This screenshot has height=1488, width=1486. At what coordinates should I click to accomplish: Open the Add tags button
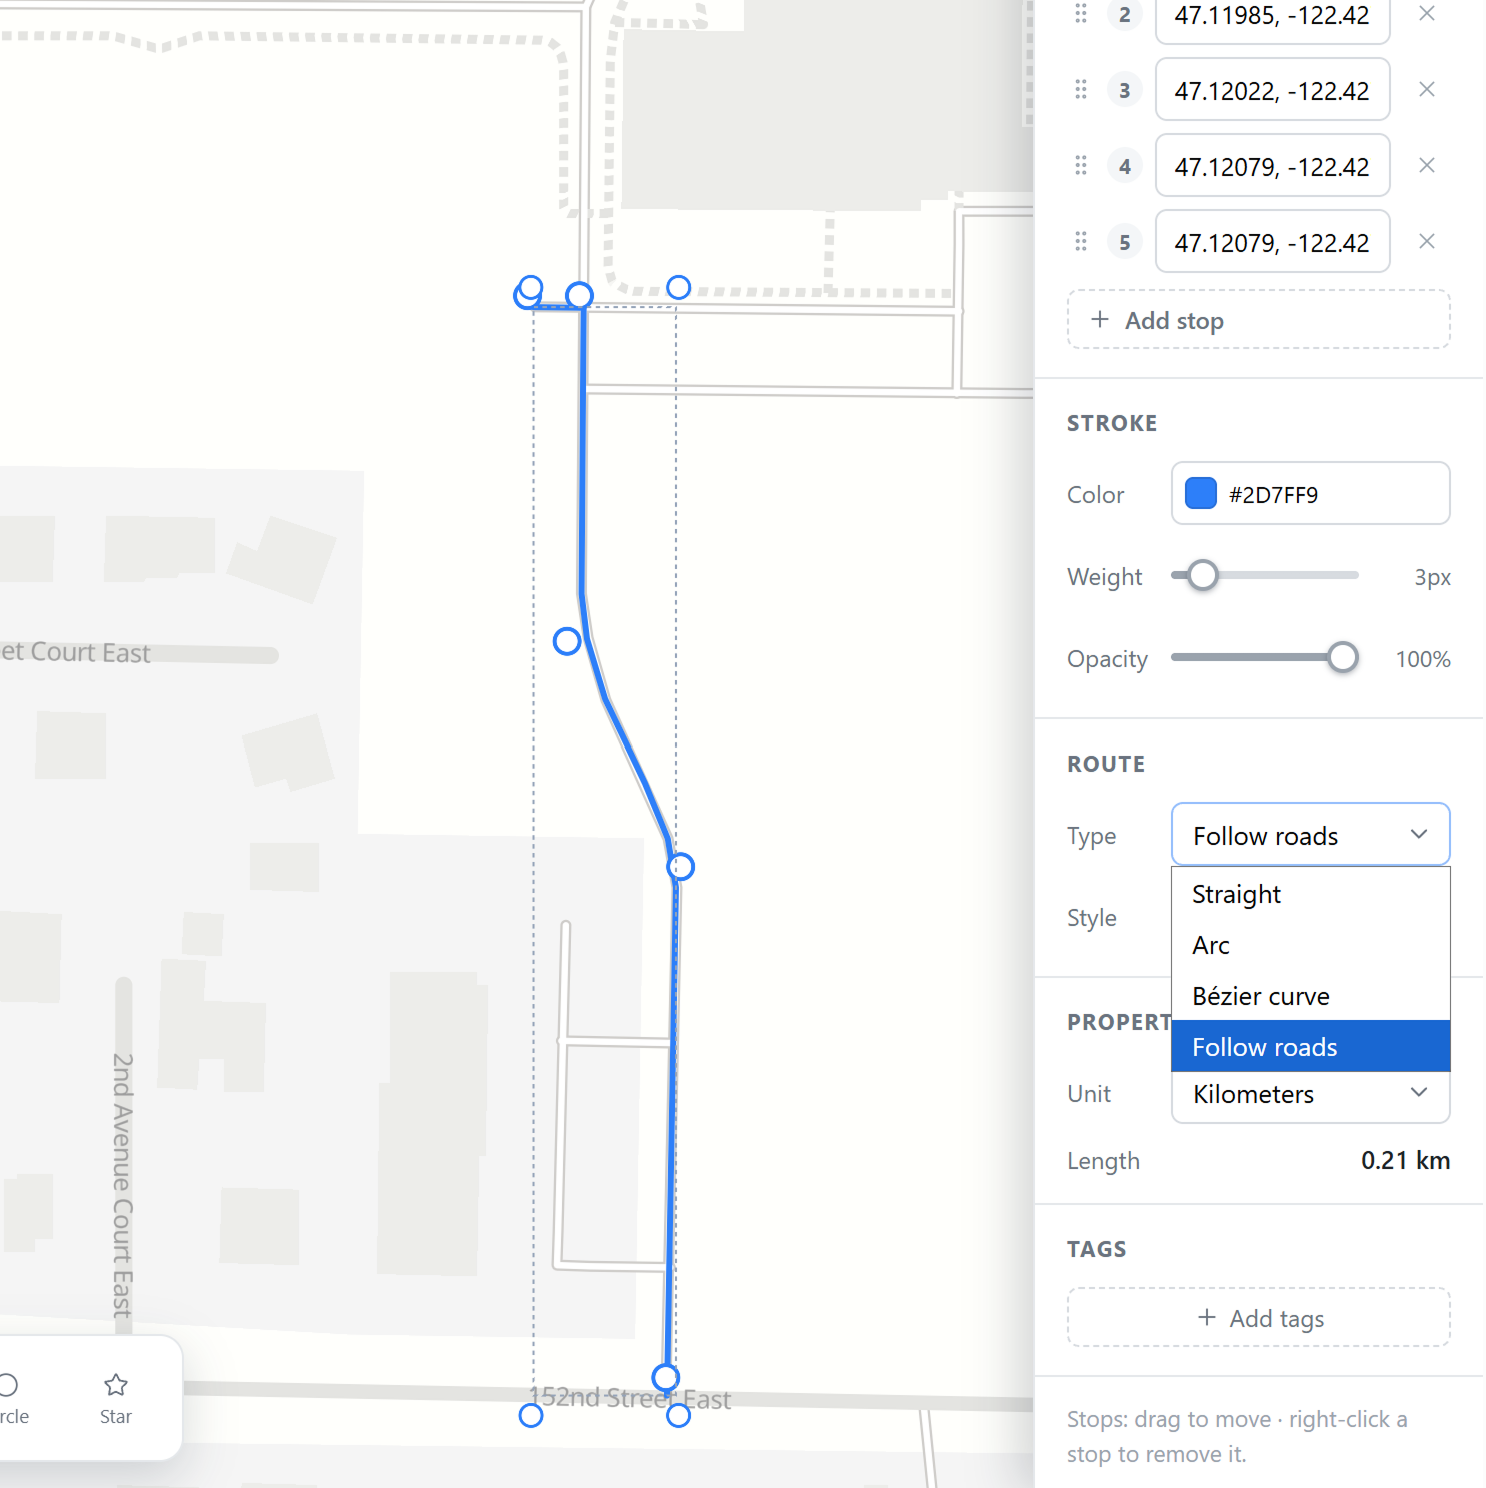(x=1259, y=1318)
